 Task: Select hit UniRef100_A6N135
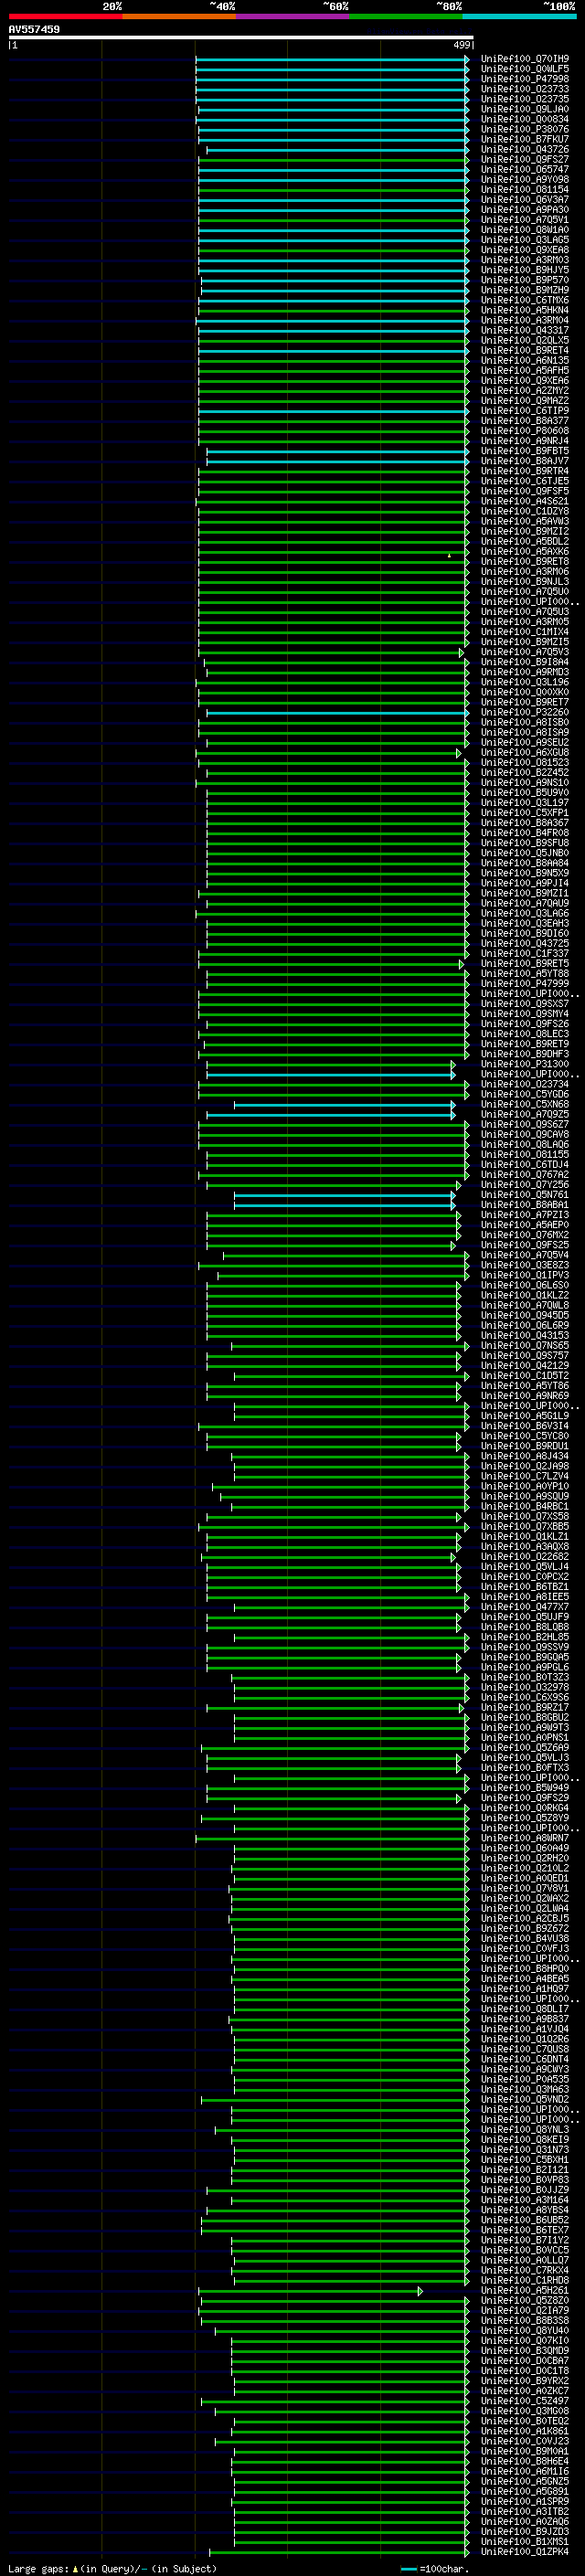tap(525, 361)
